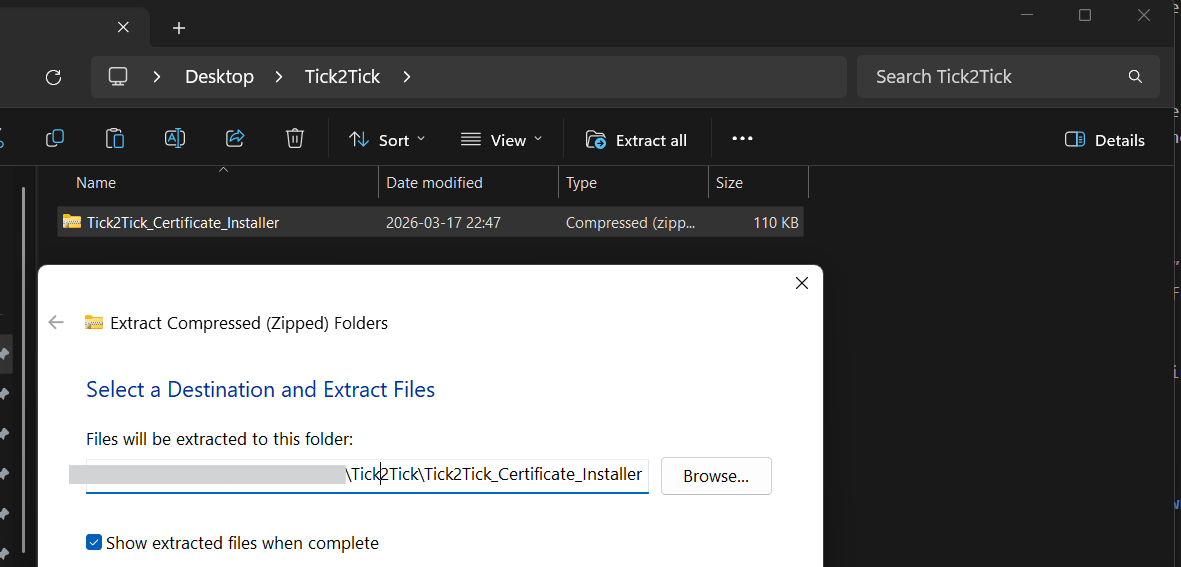The height and width of the screenshot is (567, 1181).
Task: Click the Paste clipboard icon
Action: 115,139
